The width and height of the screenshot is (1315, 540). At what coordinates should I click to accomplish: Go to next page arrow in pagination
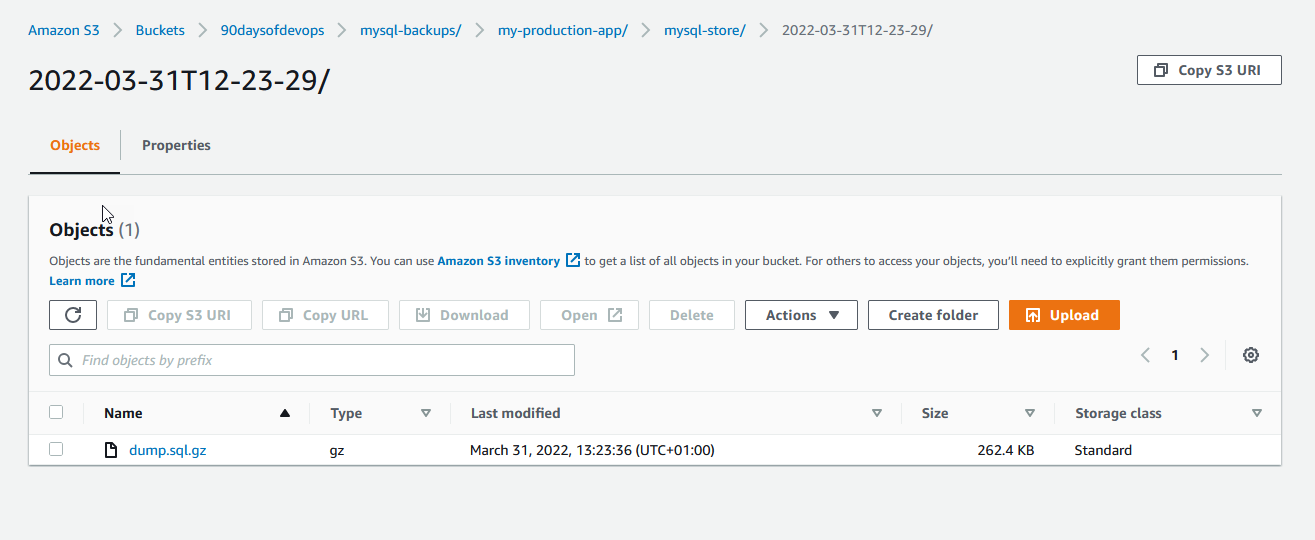tap(1205, 355)
